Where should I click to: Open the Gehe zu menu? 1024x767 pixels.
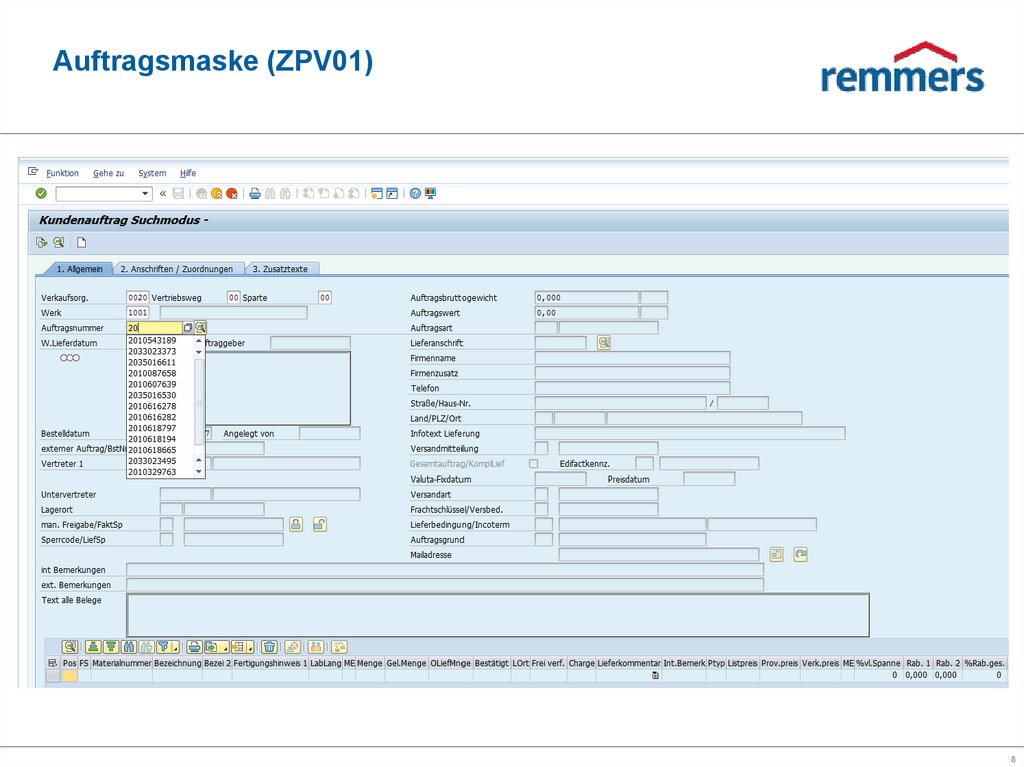pos(108,173)
